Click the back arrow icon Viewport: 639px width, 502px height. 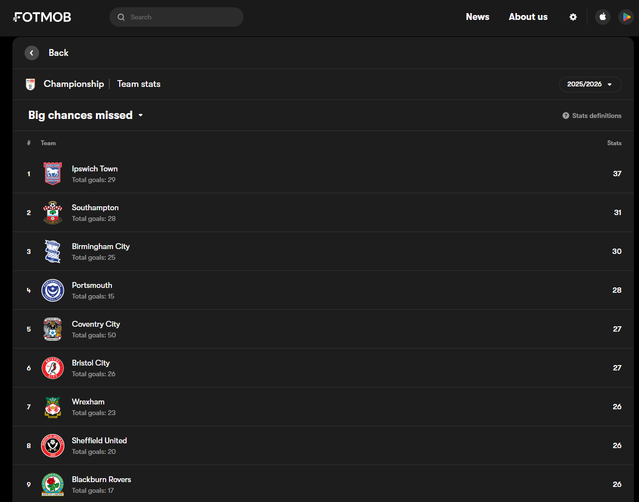(x=32, y=53)
